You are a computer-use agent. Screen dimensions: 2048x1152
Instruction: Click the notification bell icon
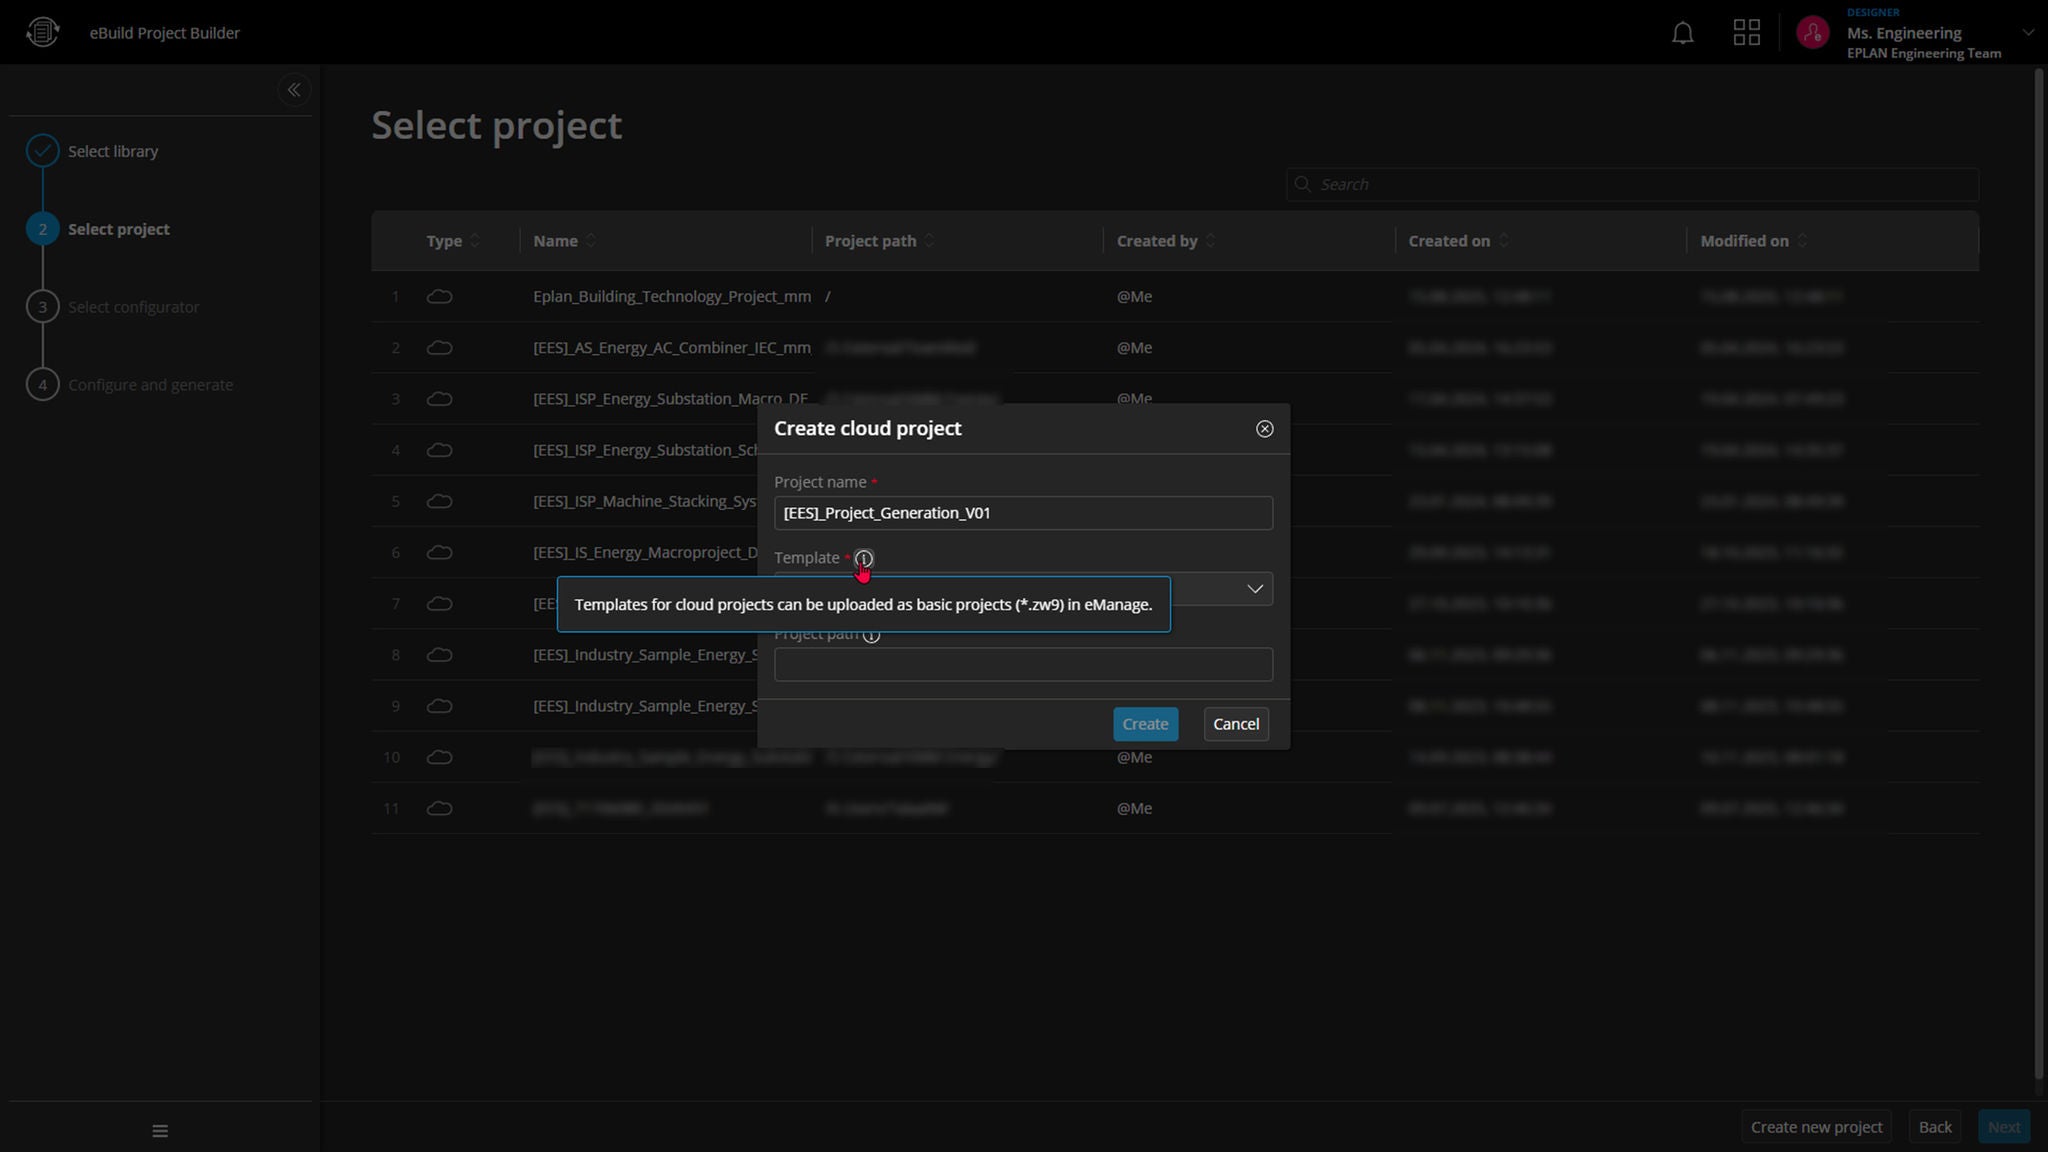(1683, 33)
